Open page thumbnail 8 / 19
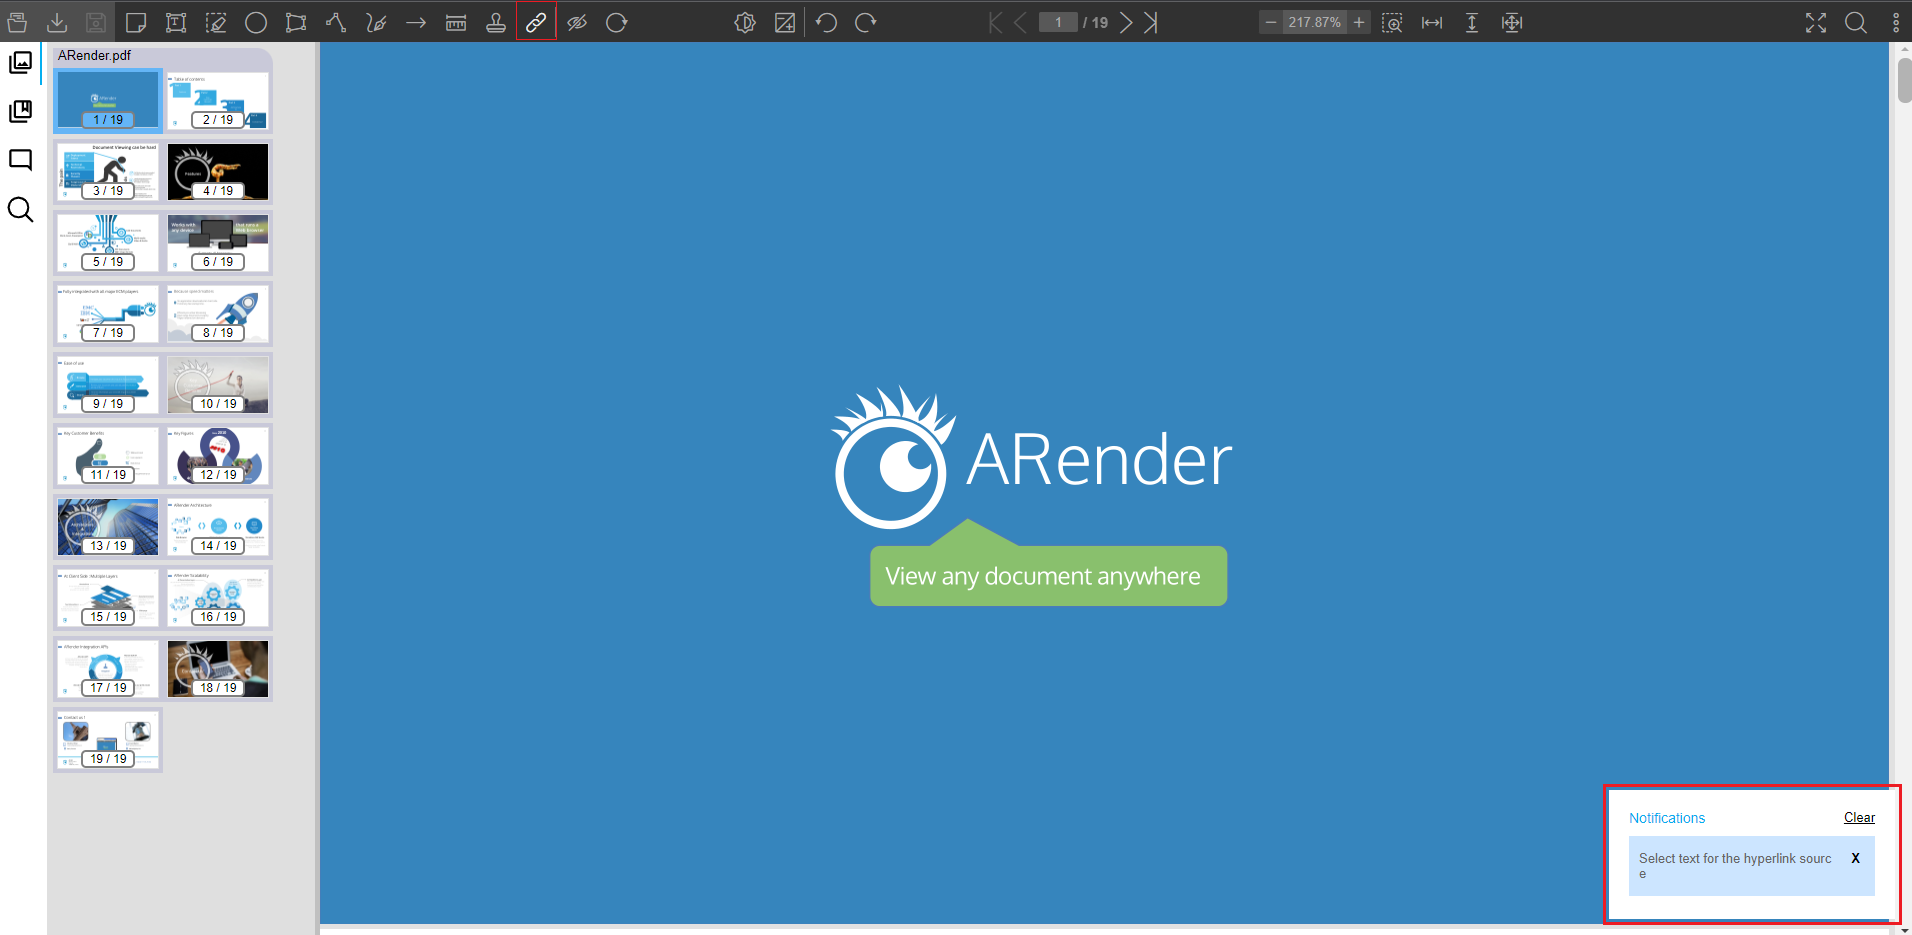The image size is (1912, 935). point(218,314)
